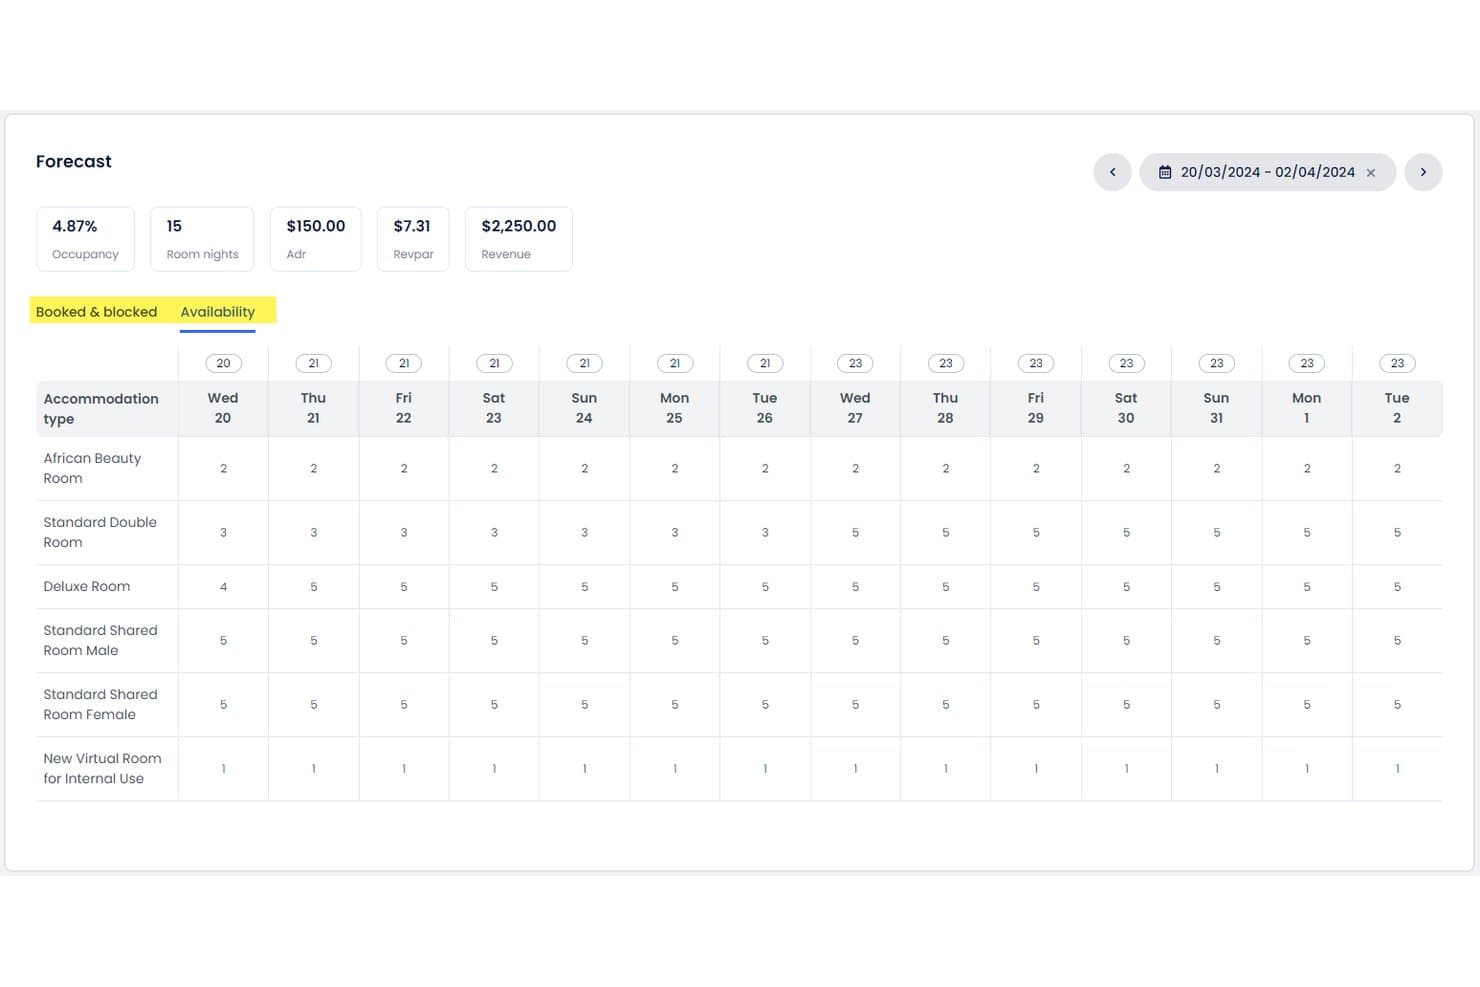The height and width of the screenshot is (987, 1480).
Task: Click Standard Shared Room Male cell for Mon 25
Action: 675,641
